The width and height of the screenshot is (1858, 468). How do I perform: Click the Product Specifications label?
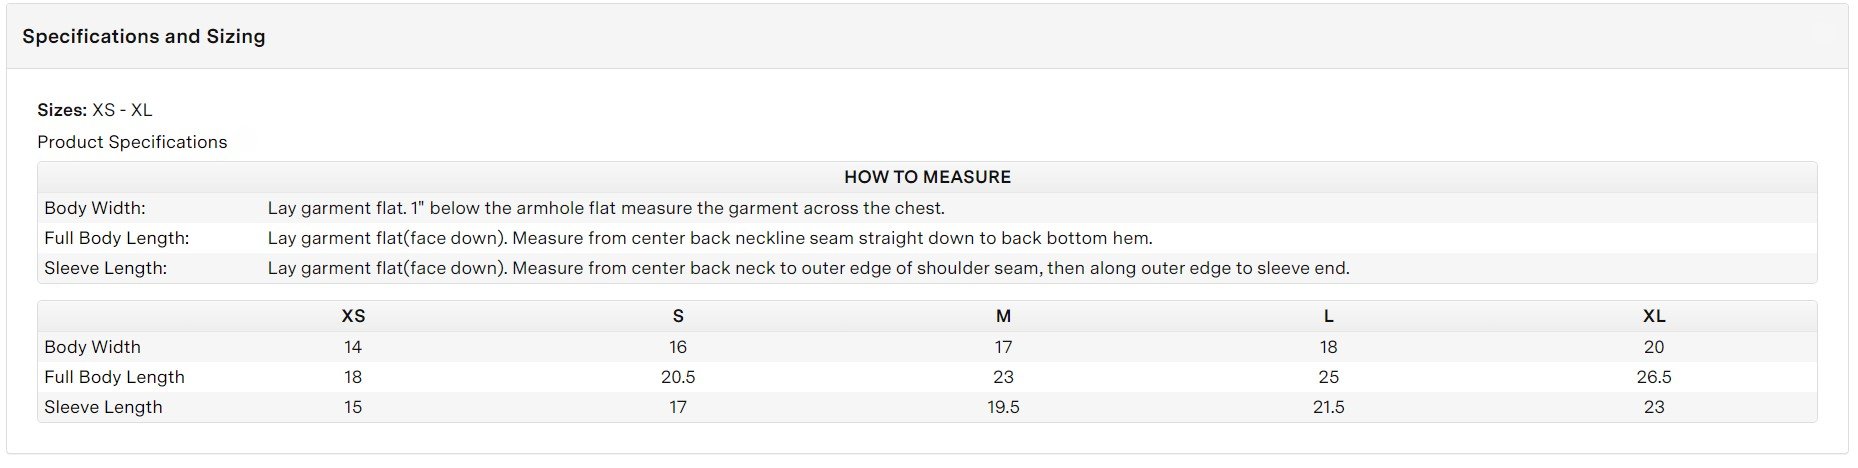click(x=132, y=142)
